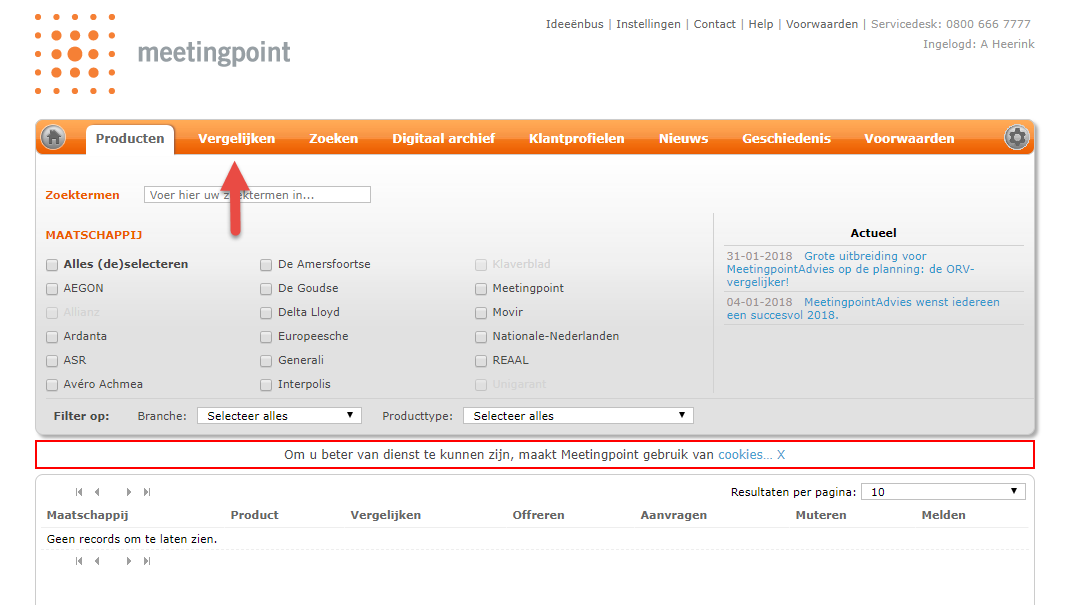The height and width of the screenshot is (605, 1073).
Task: Open the settings gear icon in navigation bar
Action: coord(1017,138)
